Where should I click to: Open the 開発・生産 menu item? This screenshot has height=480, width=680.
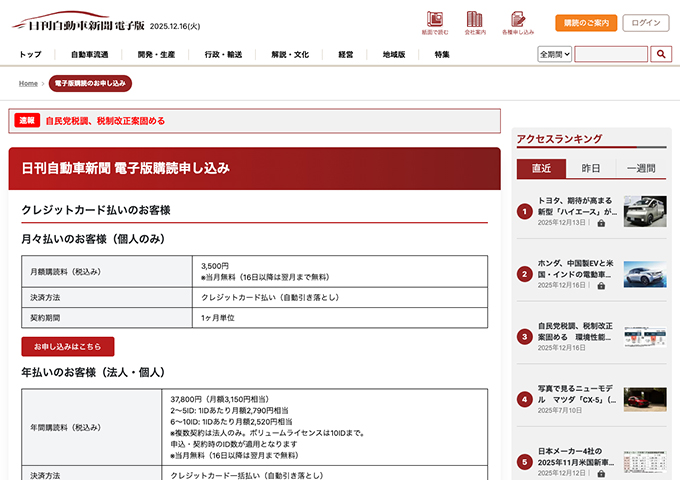(x=156, y=55)
